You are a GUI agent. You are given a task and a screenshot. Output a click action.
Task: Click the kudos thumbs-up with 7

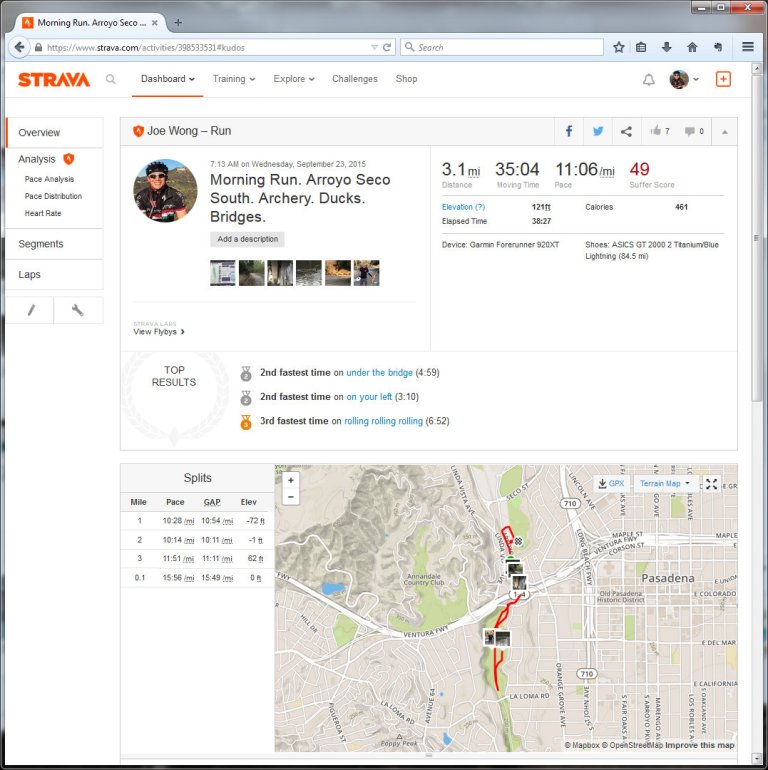[659, 131]
